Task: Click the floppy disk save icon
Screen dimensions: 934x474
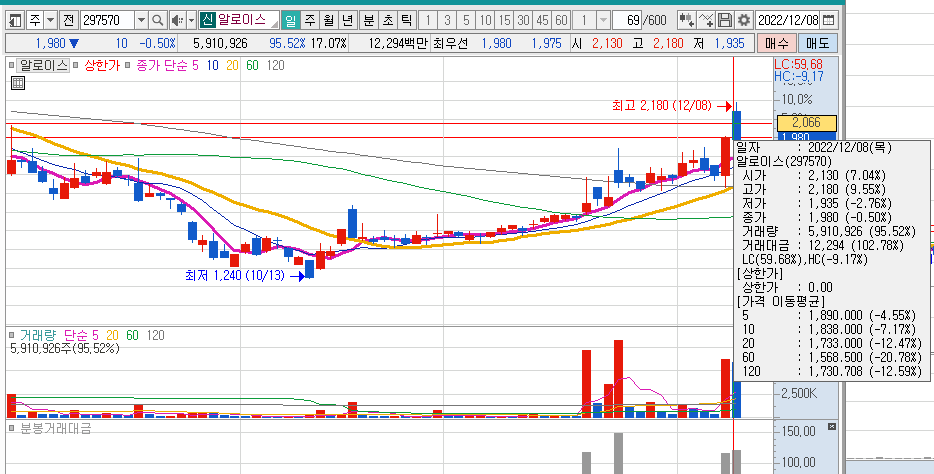Action: click(x=724, y=20)
